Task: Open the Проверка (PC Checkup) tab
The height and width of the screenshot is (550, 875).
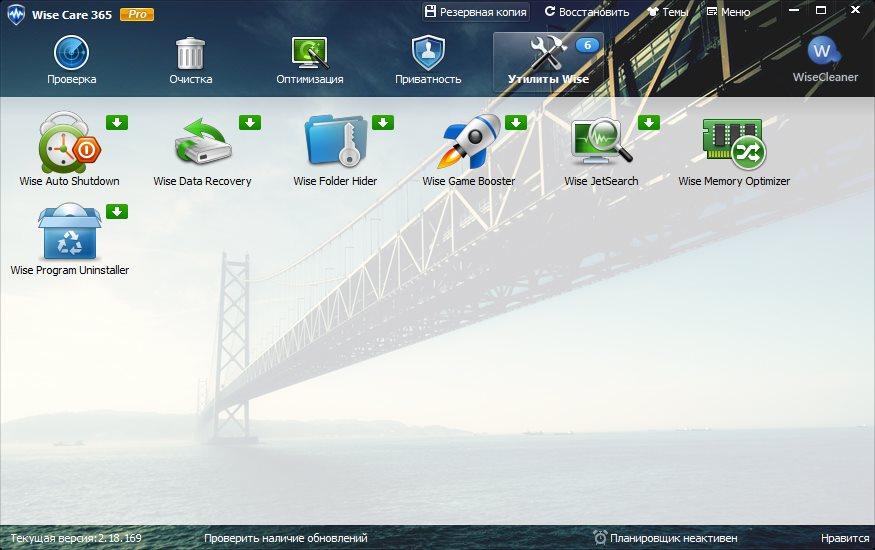Action: (71, 60)
